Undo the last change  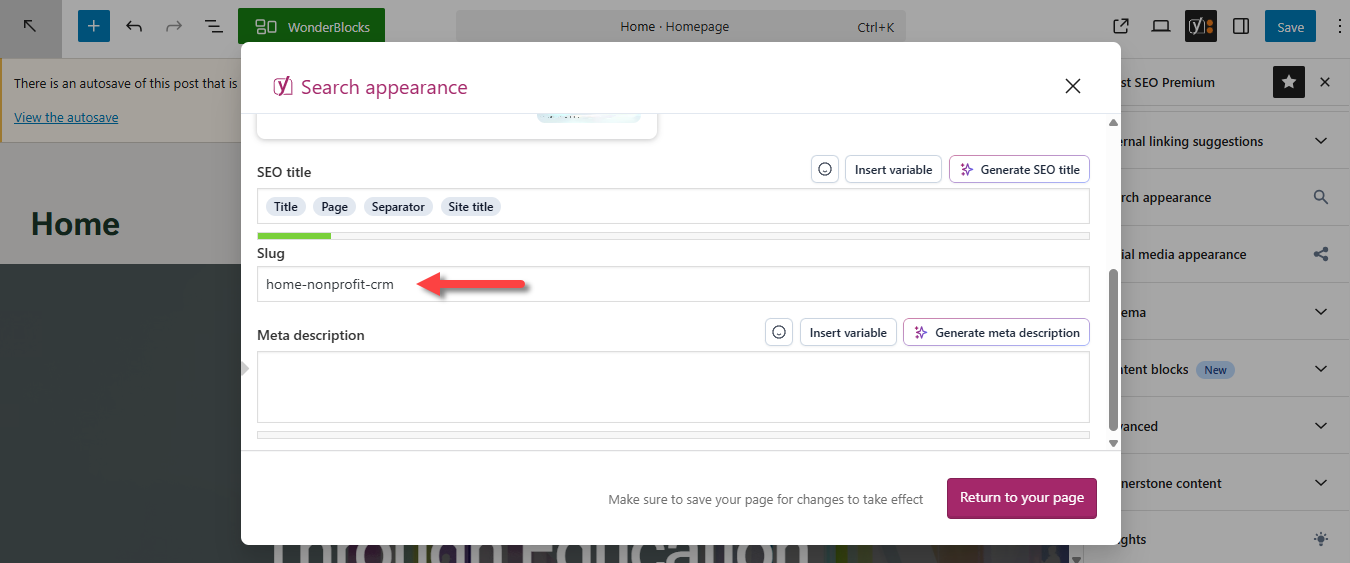(x=134, y=26)
